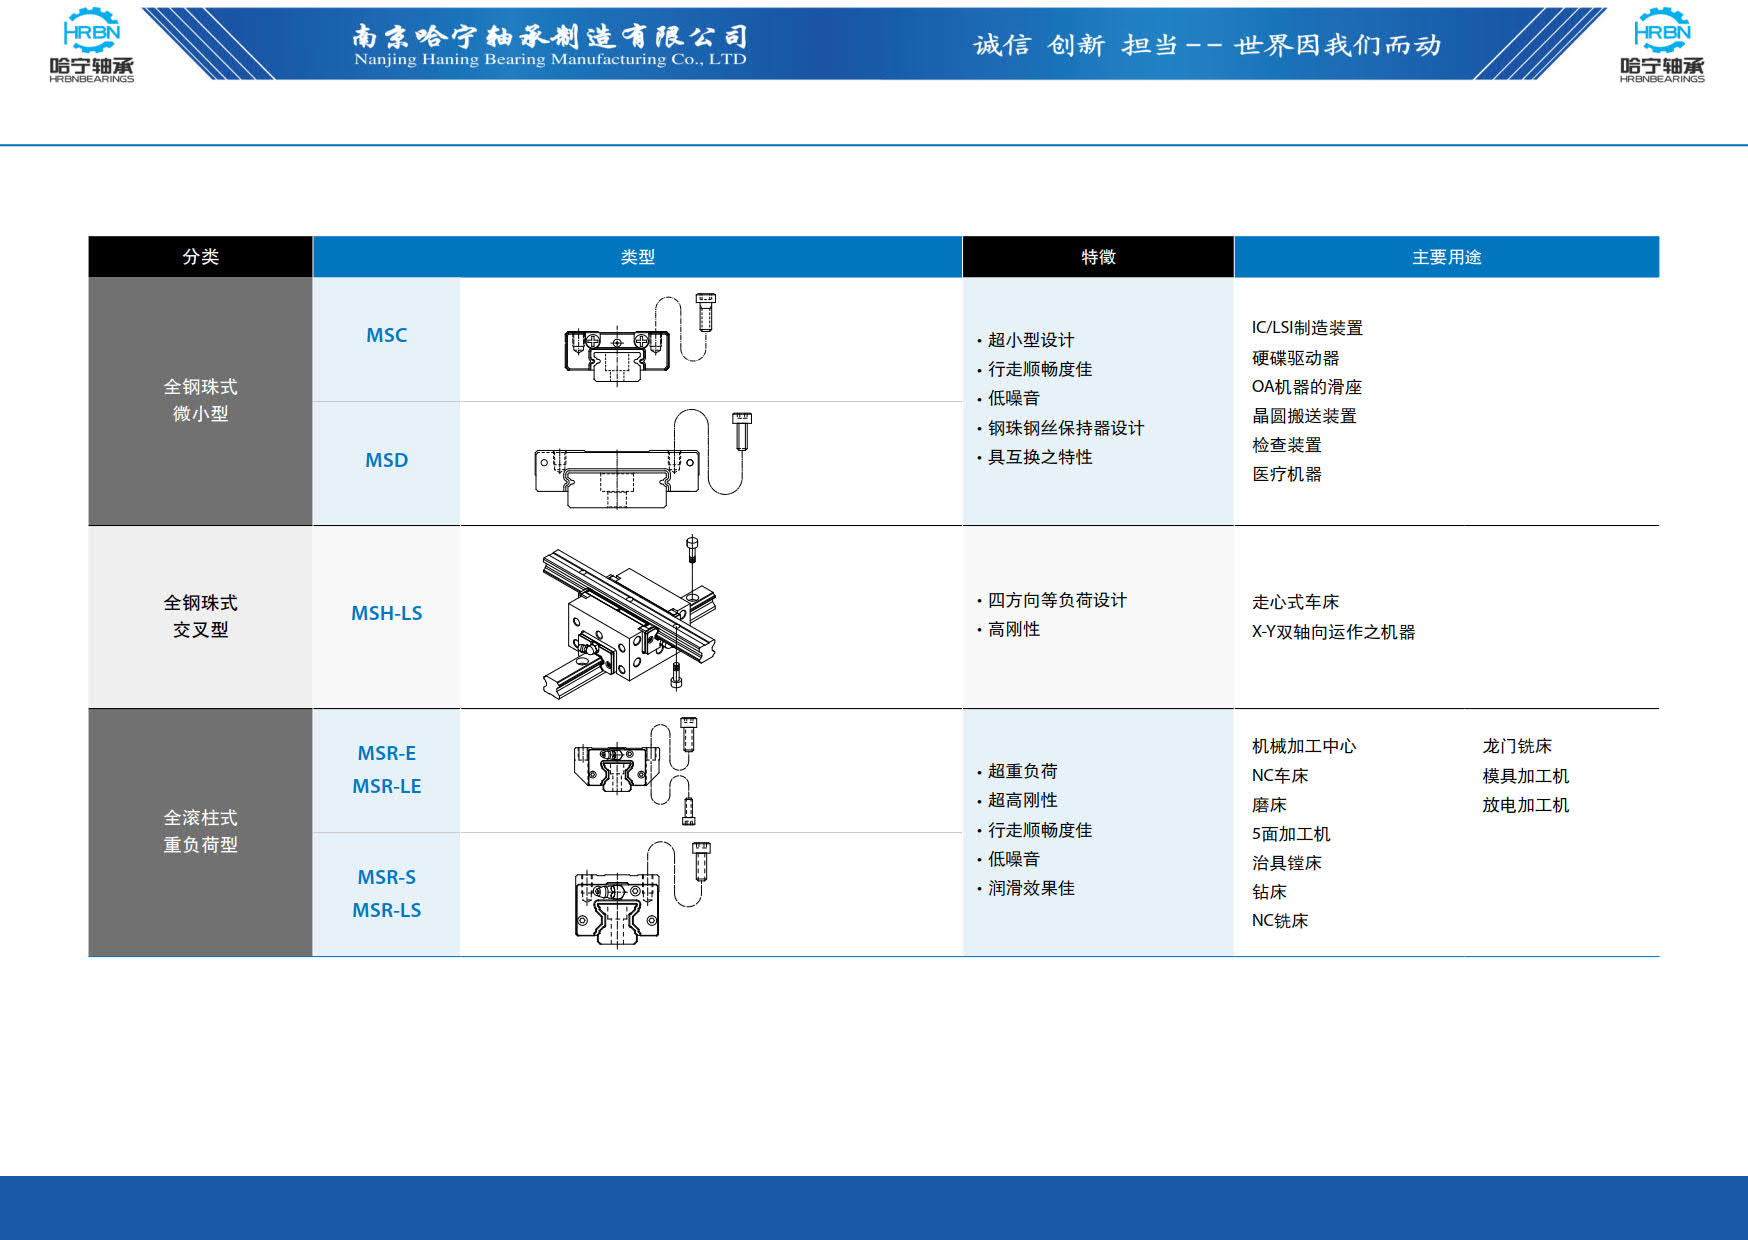Click the '磨床' application text
Viewport: 1748px width, 1240px height.
pos(1269,805)
